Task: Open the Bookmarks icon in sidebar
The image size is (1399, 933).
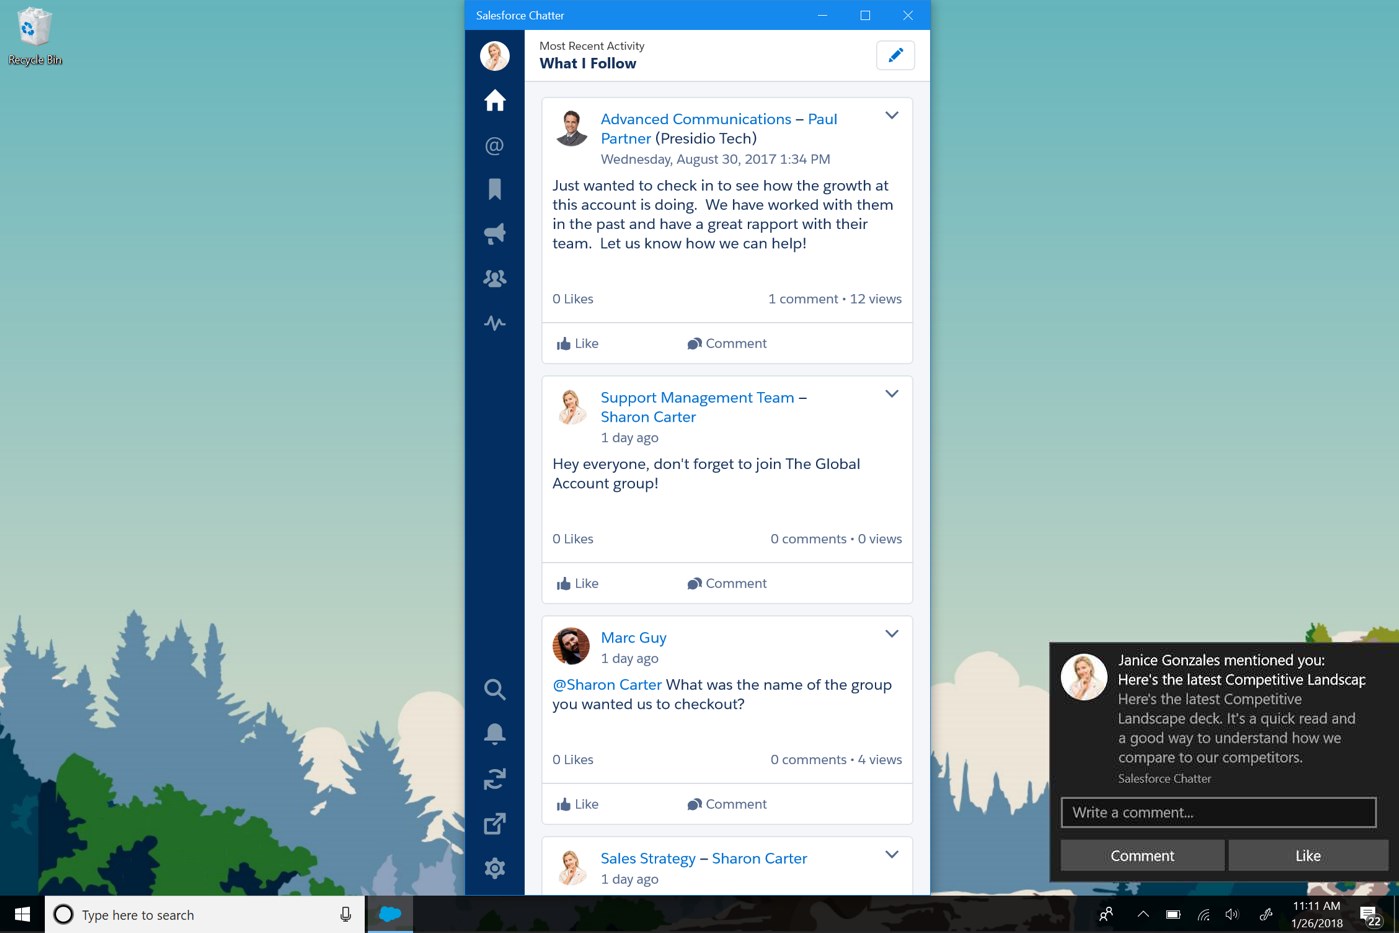Action: [494, 189]
